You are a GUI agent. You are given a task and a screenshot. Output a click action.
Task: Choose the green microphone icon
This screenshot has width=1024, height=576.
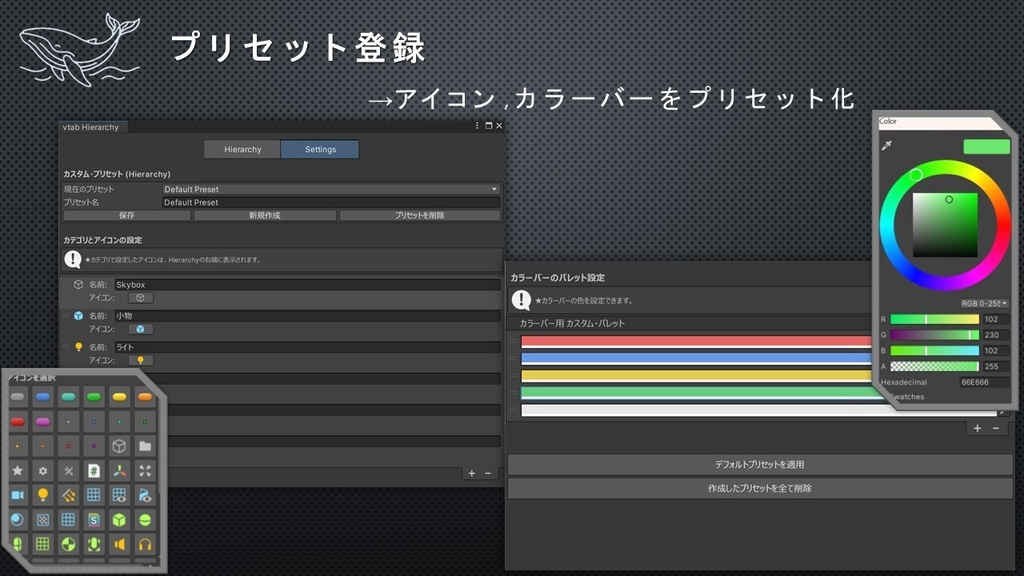click(x=94, y=544)
